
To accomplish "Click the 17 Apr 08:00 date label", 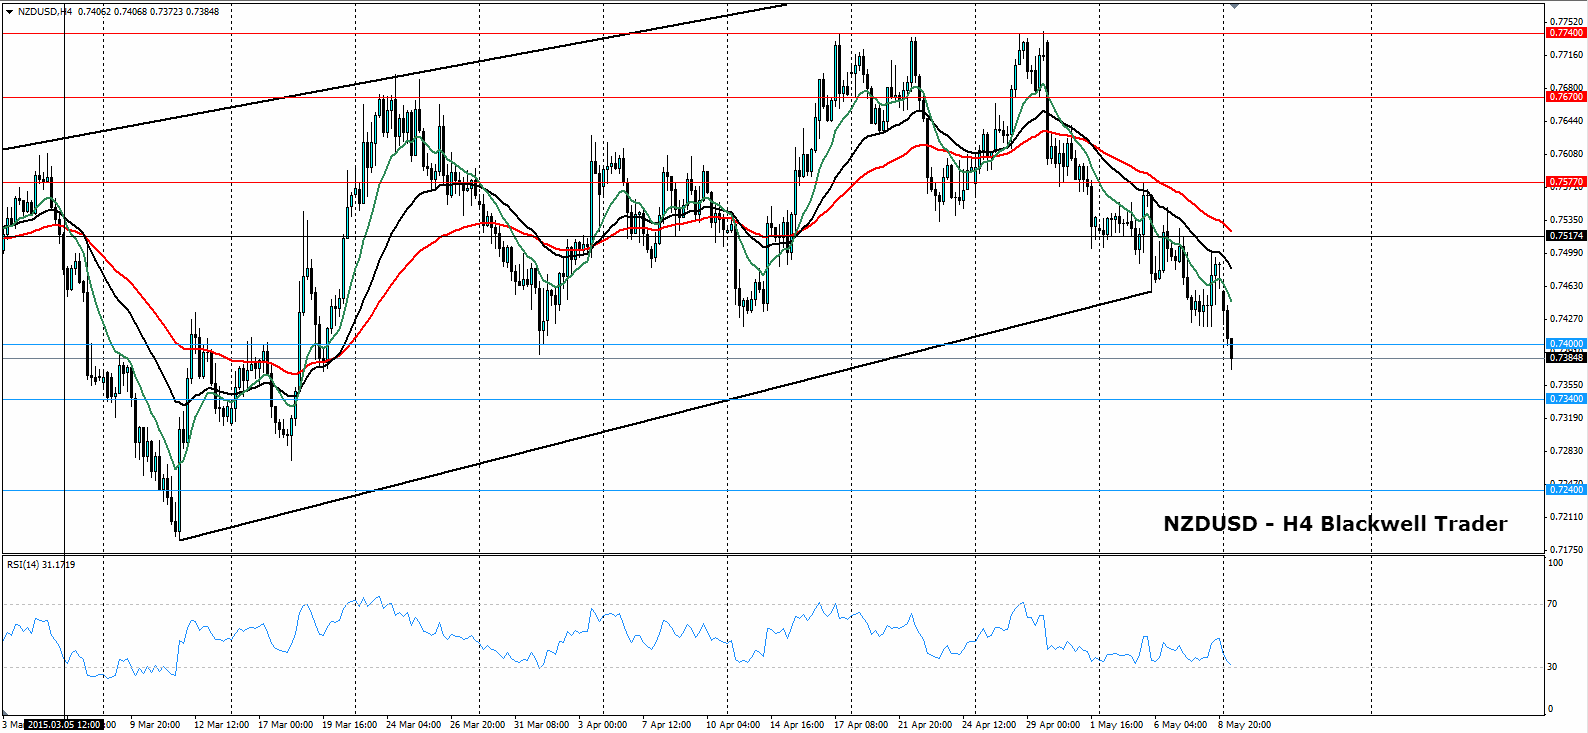I will tap(861, 725).
